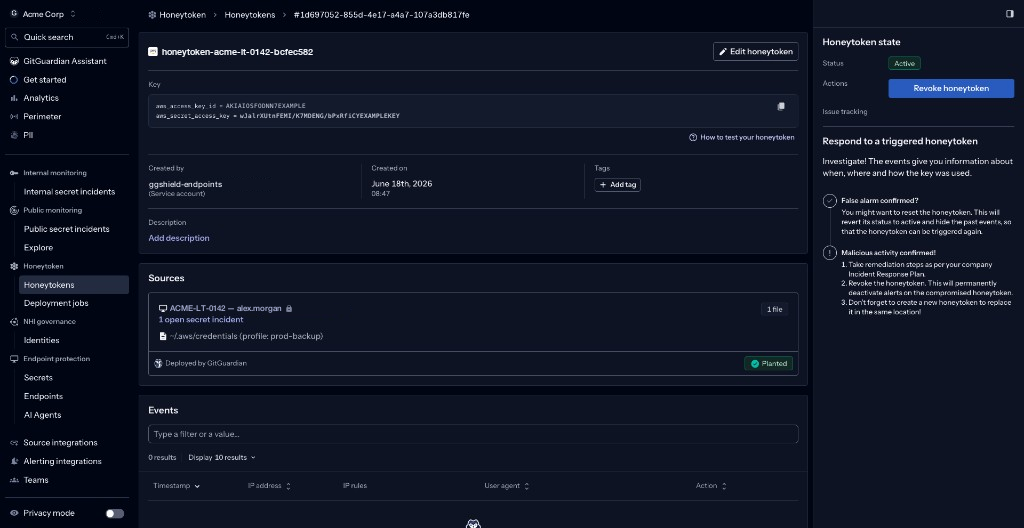The height and width of the screenshot is (528, 1024).
Task: Collapse the right side panel
Action: tap(1010, 14)
